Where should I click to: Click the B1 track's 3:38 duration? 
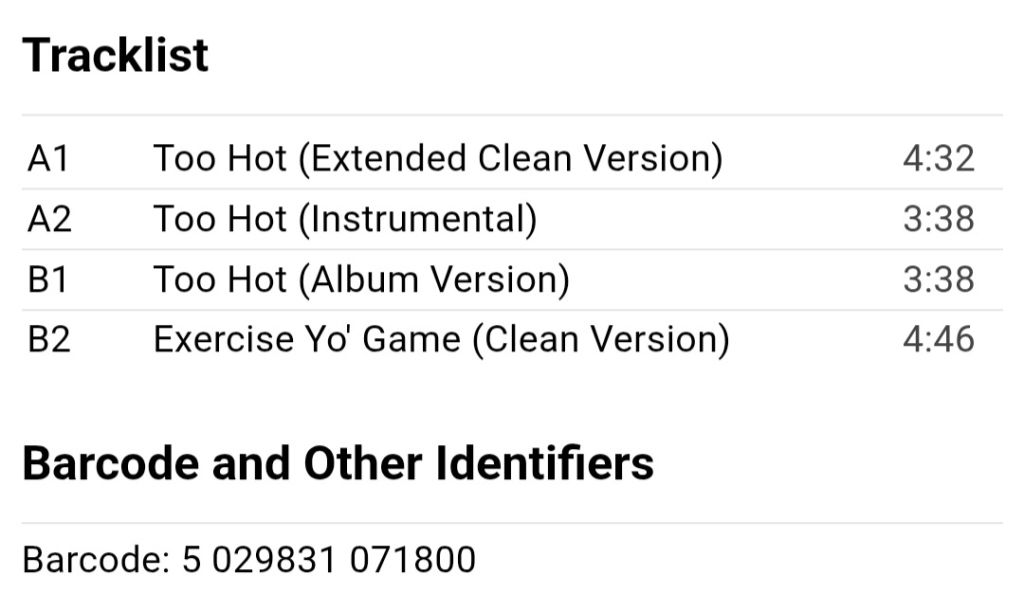click(938, 280)
